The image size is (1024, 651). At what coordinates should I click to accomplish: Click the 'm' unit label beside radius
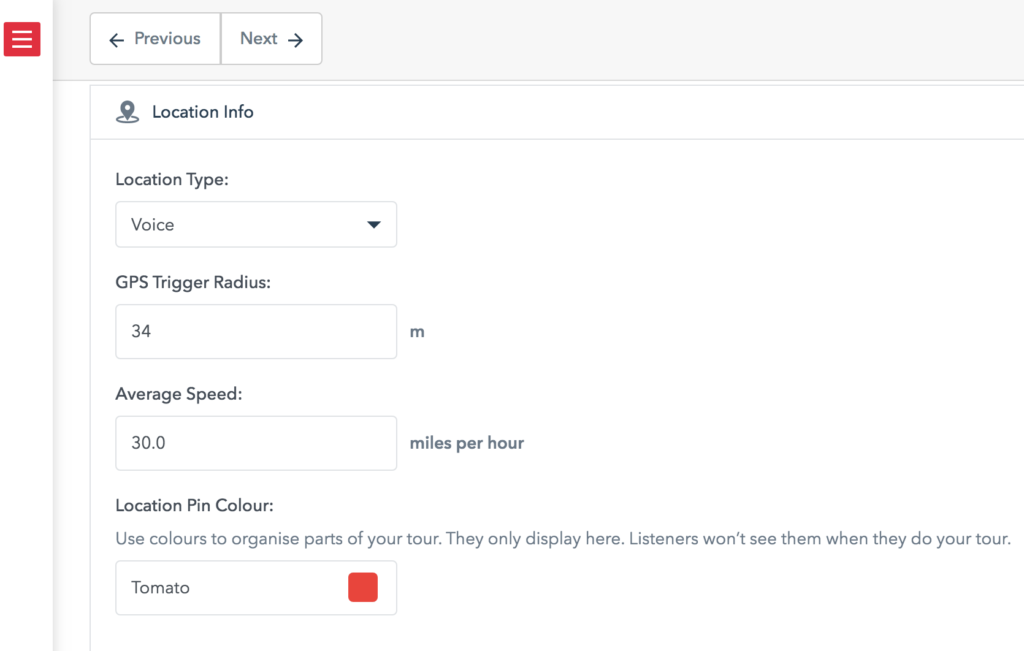[417, 332]
